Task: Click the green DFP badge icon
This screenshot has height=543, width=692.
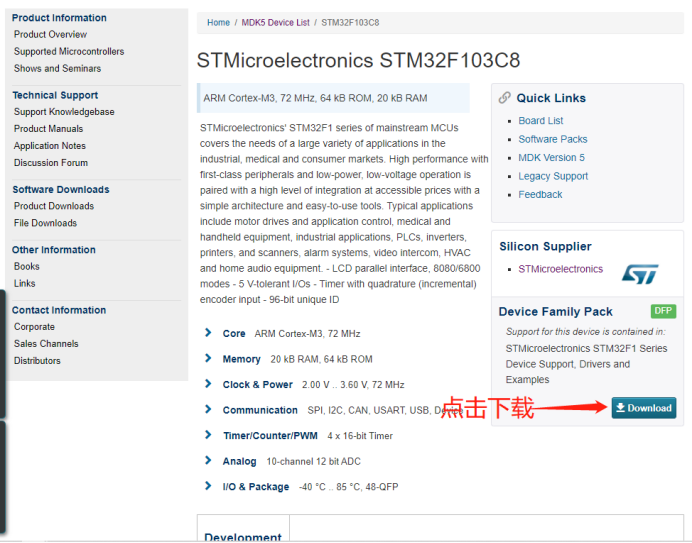Action: coord(663,311)
